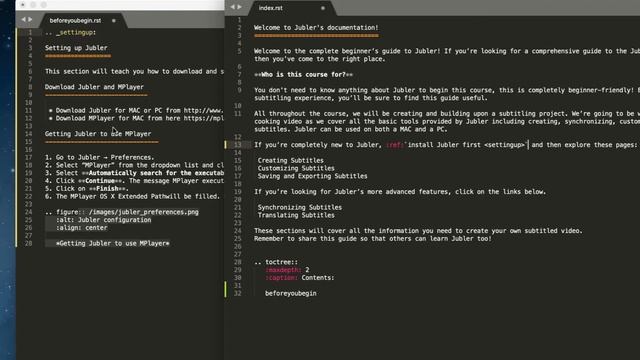This screenshot has width=640, height=360.
Task: Click step 4 'Click Continue' line
Action: (134, 181)
